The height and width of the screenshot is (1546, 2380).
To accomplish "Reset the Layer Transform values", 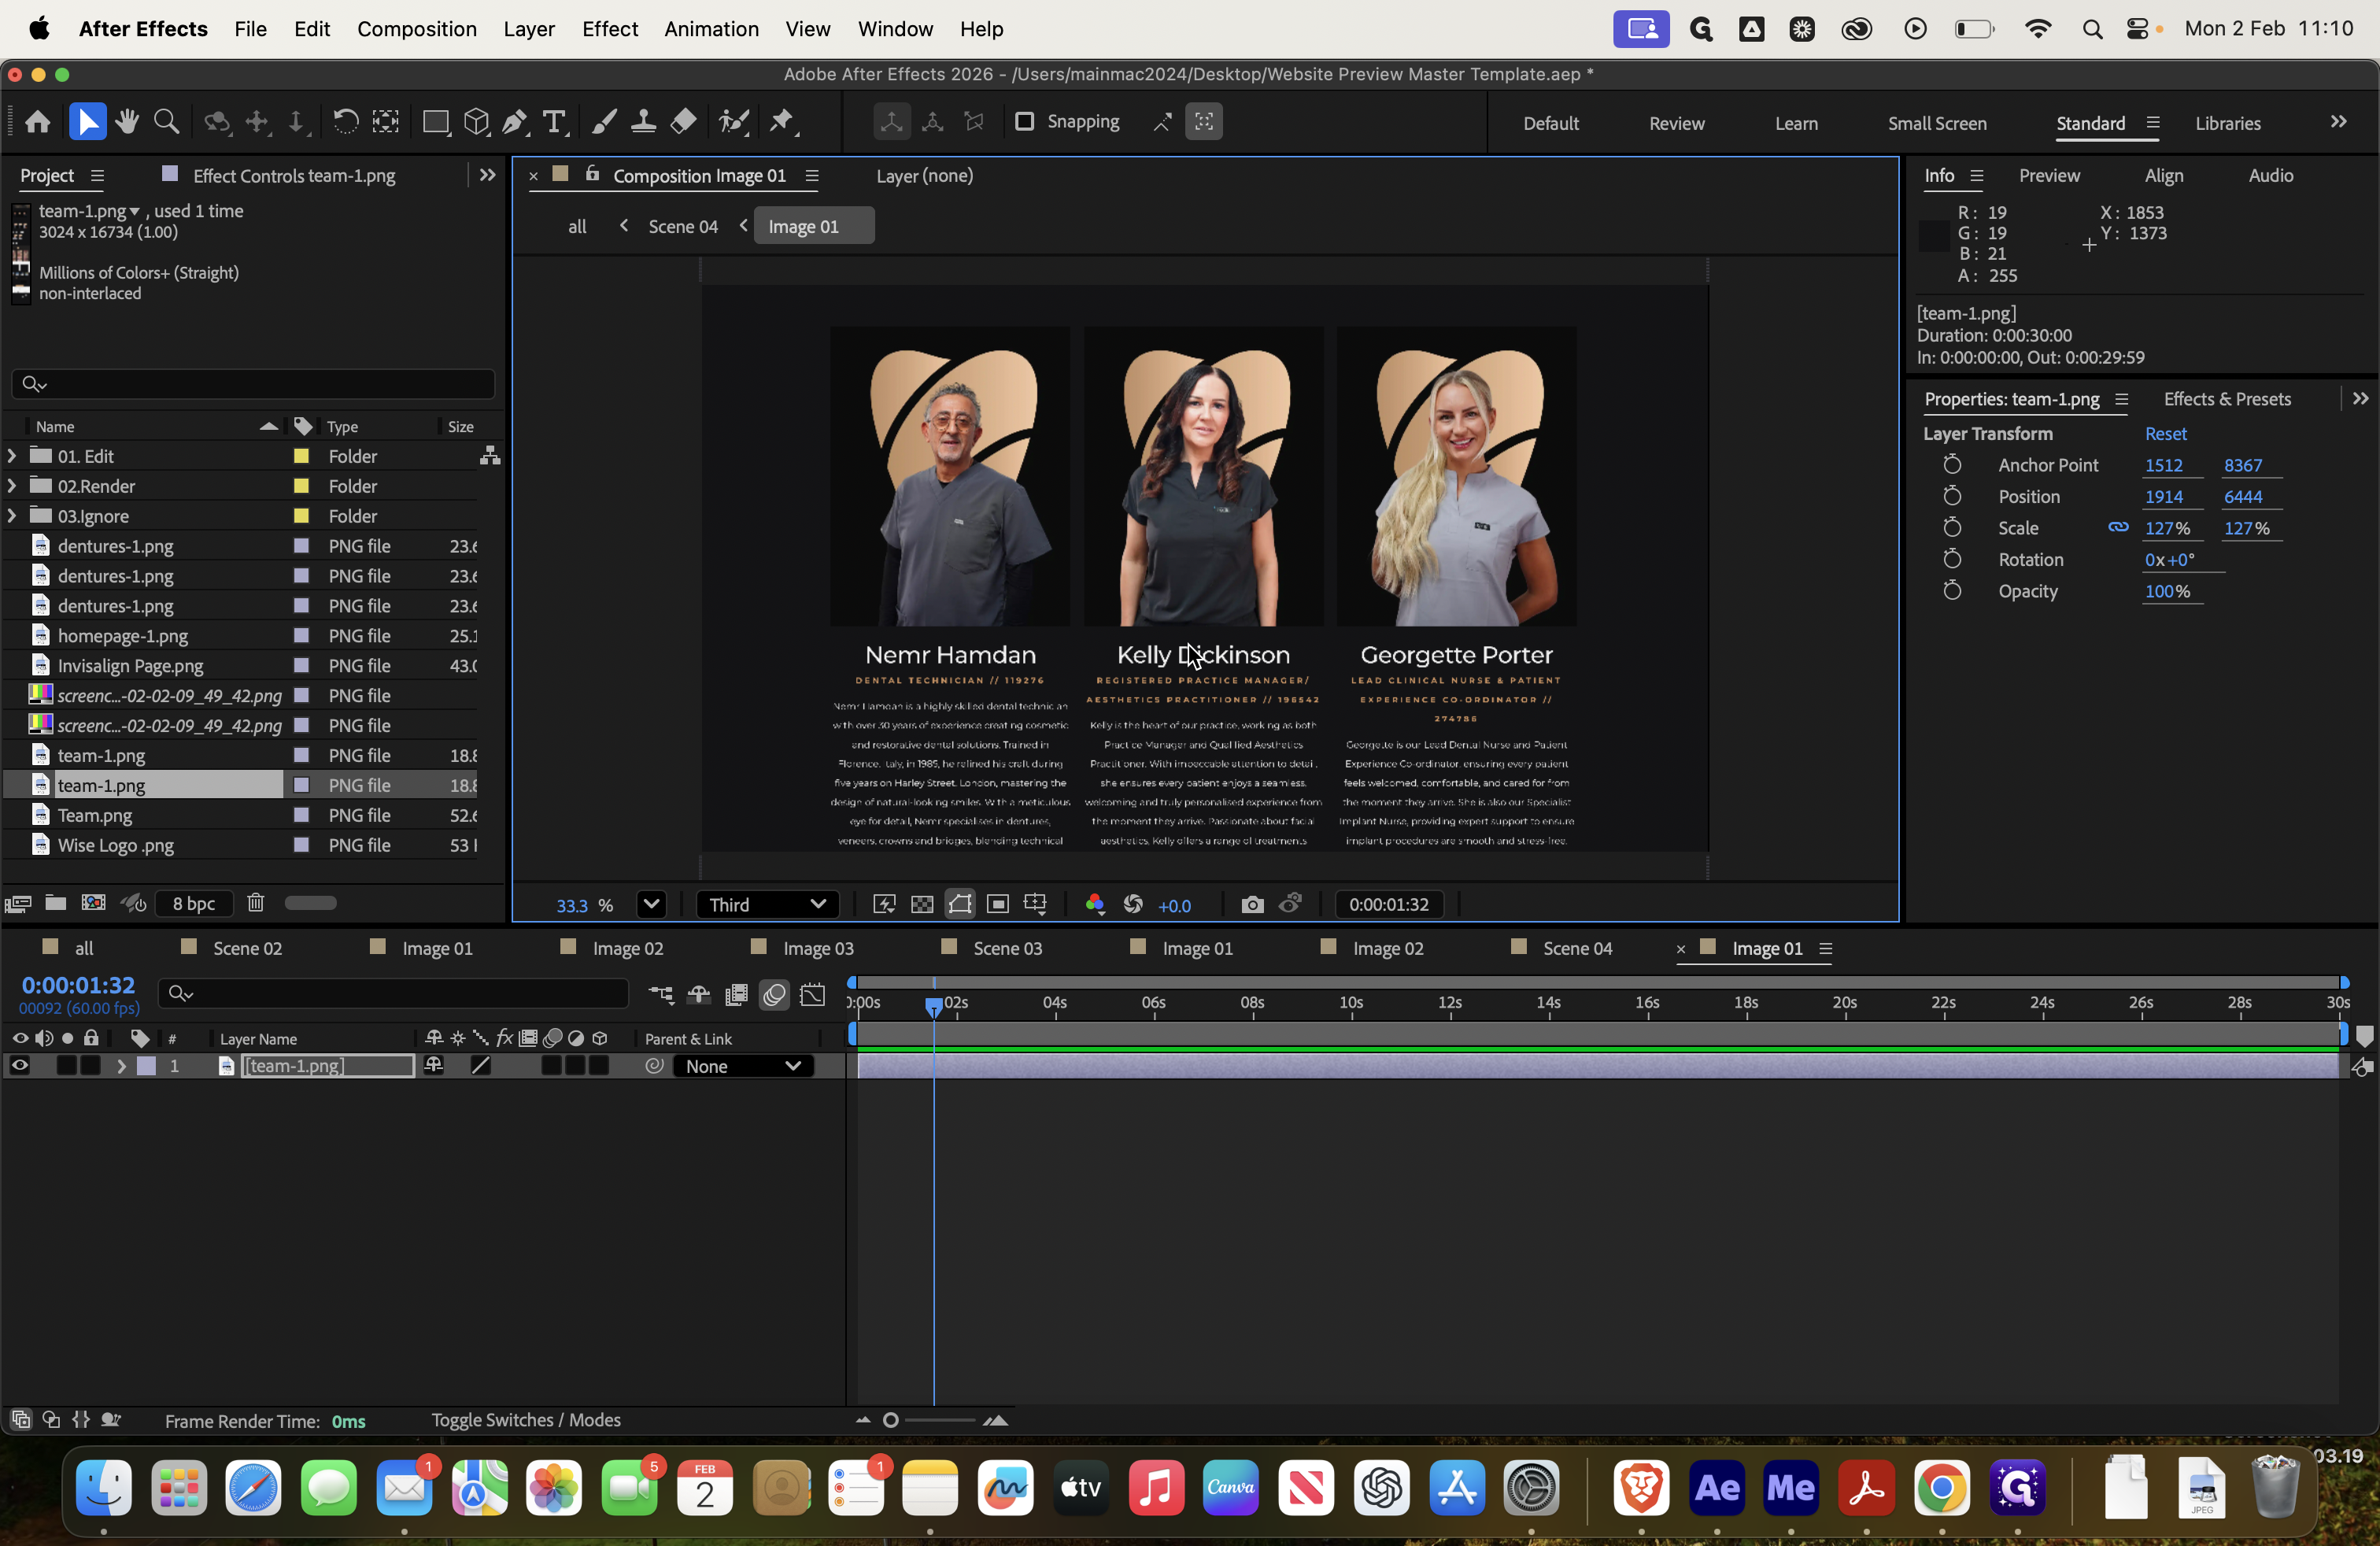I will click(2165, 433).
